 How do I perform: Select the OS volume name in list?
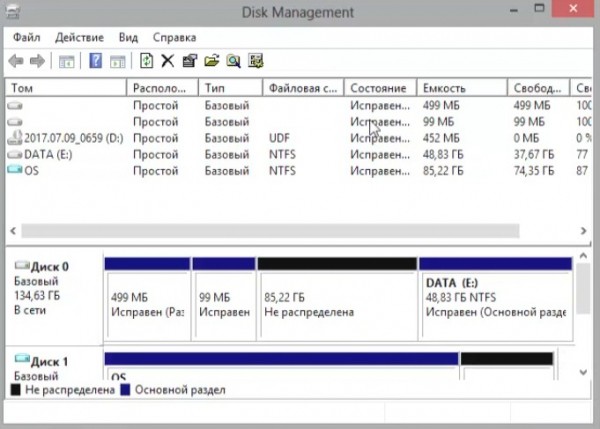(31, 170)
